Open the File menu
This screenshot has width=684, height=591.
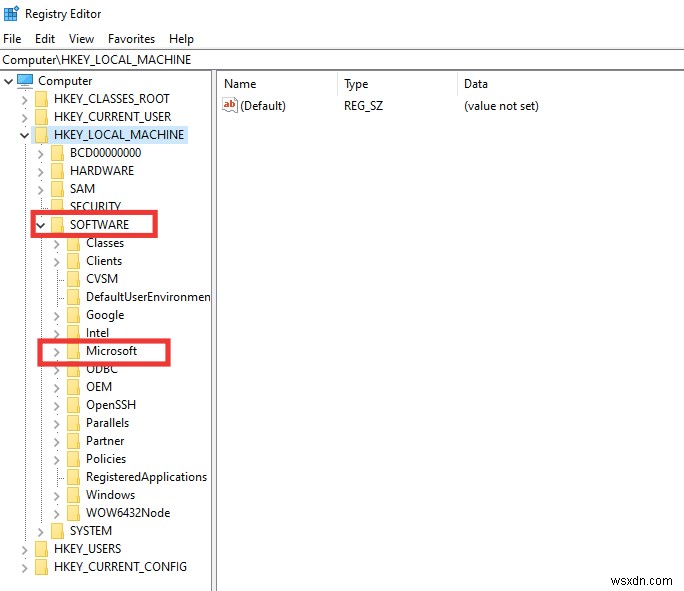12,39
